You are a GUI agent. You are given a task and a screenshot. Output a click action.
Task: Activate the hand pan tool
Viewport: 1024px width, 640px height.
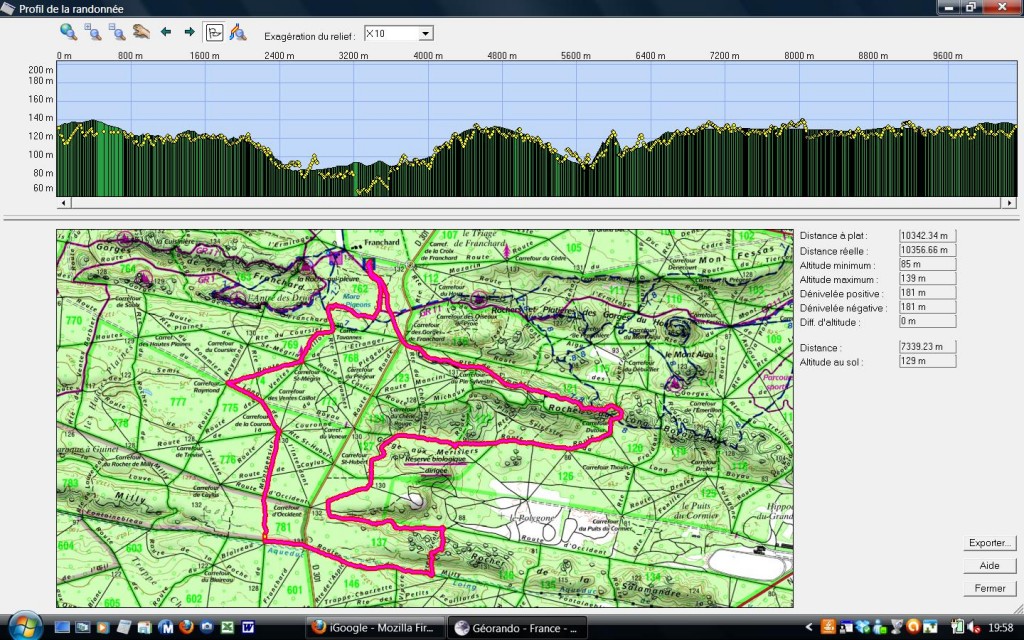coord(141,33)
